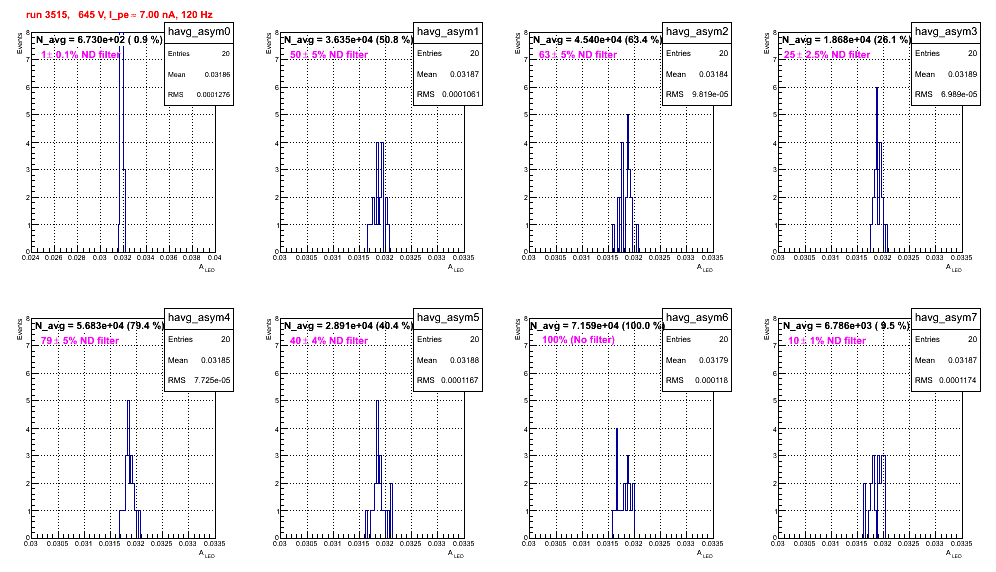The width and height of the screenshot is (996, 572).
Task: Click Mean 0.03179 in havg_asym6 stats
Action: pyautogui.click(x=697, y=360)
